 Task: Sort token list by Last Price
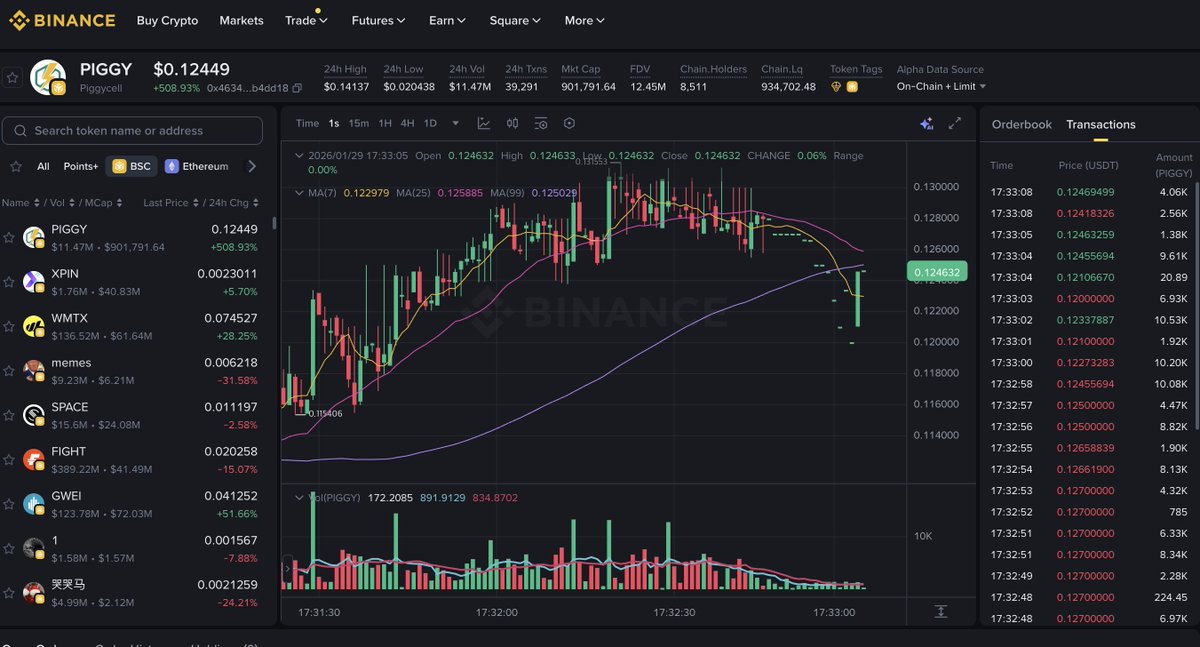[170, 202]
